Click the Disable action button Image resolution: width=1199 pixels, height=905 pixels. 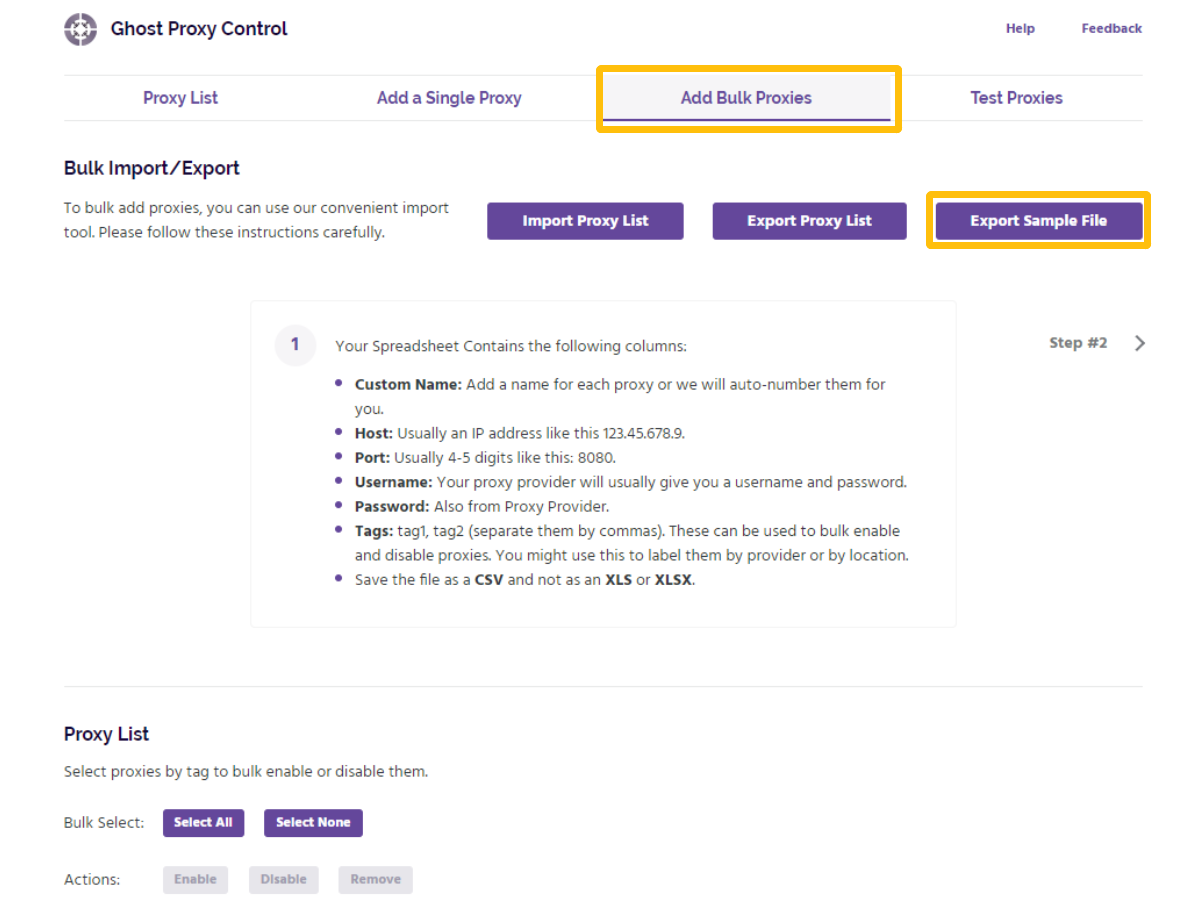click(x=283, y=880)
